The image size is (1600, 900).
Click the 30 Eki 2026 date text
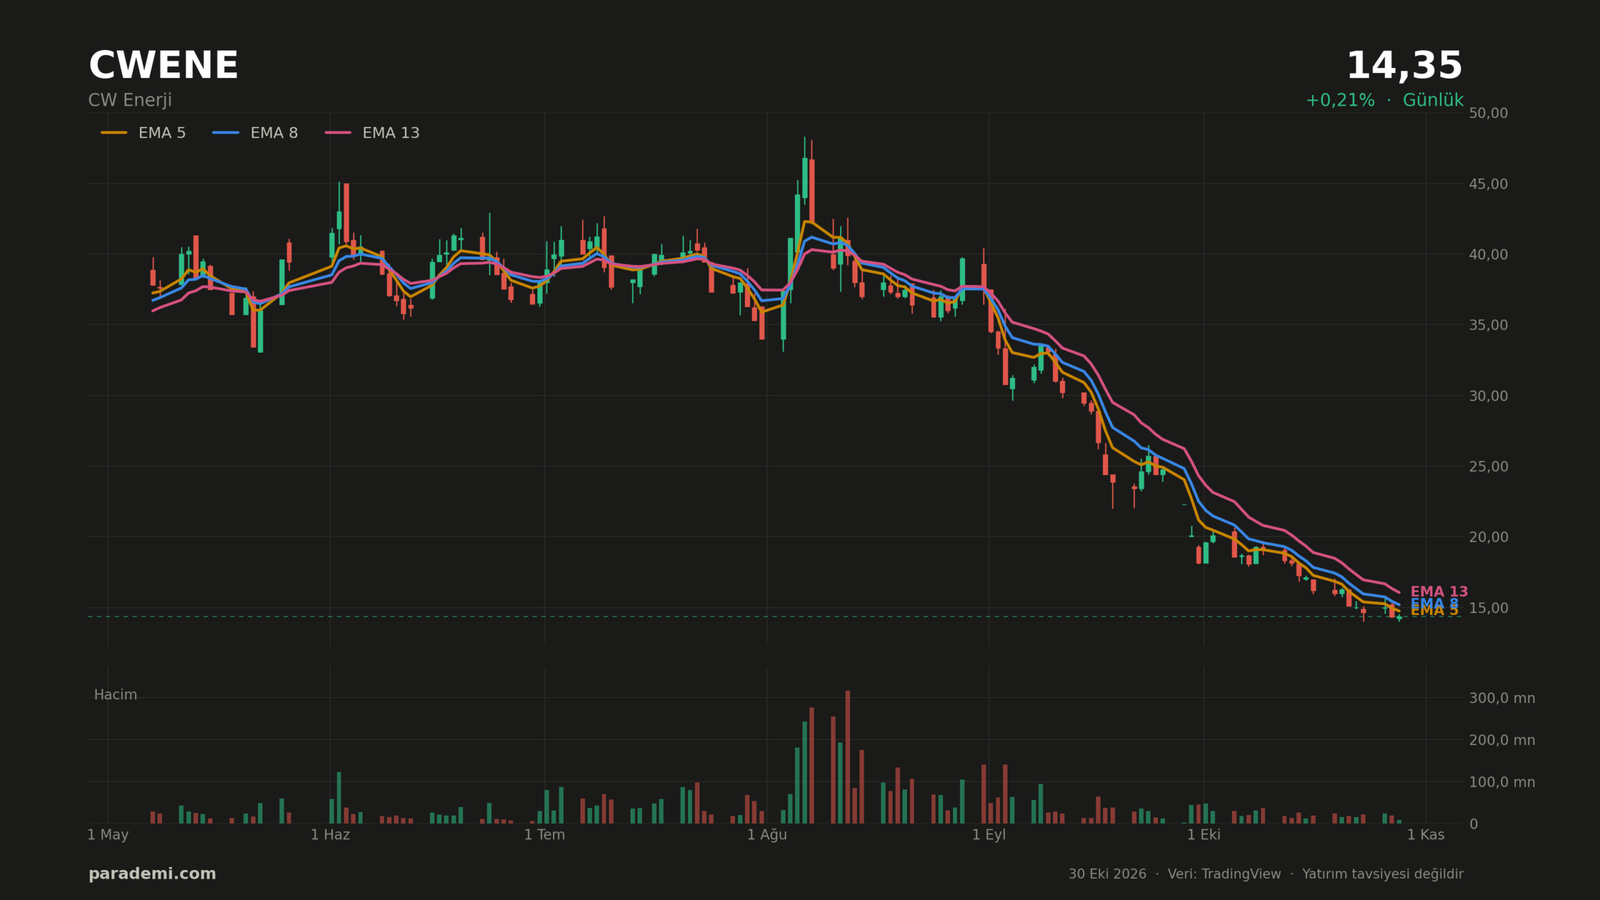[1107, 874]
